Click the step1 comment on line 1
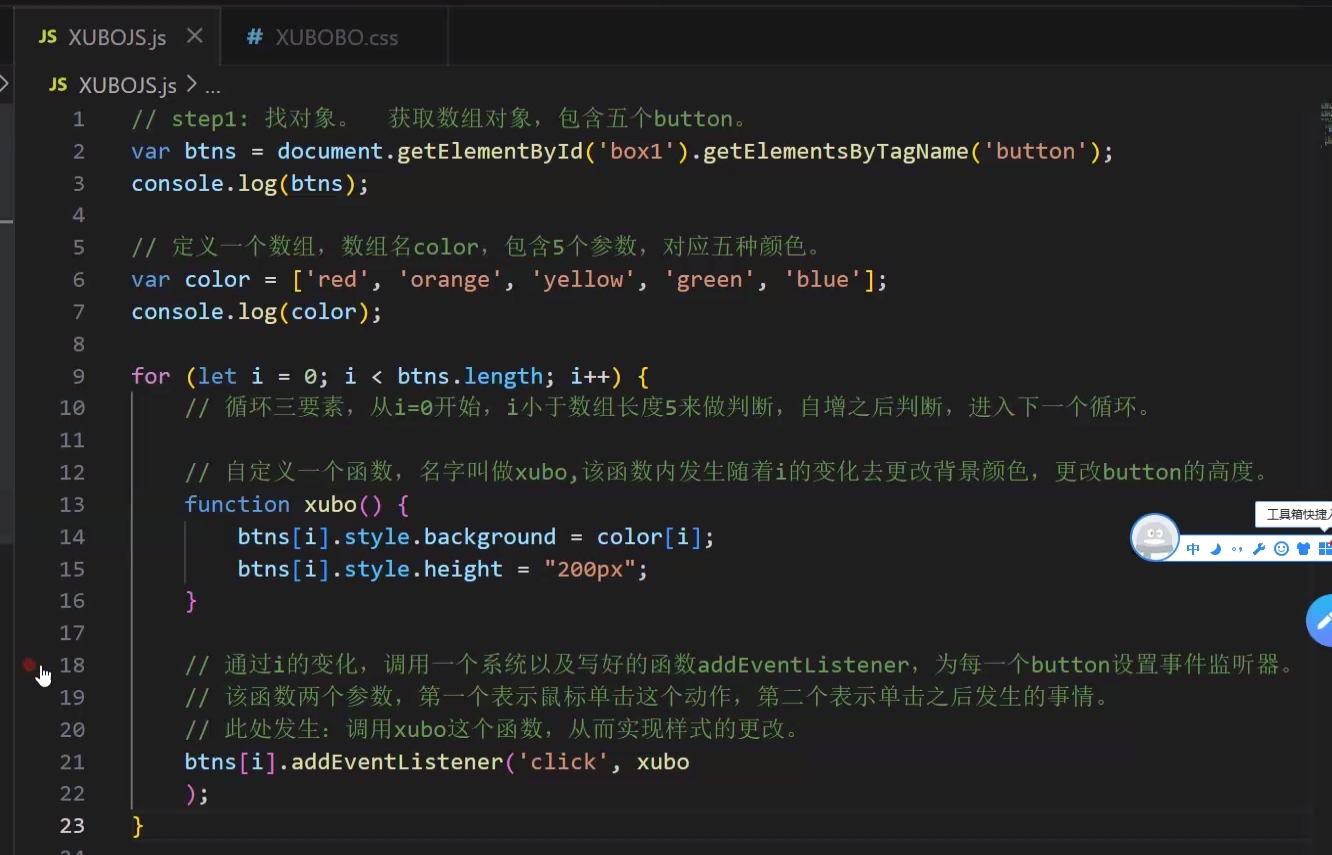Viewport: 1332px width, 855px height. (x=440, y=119)
